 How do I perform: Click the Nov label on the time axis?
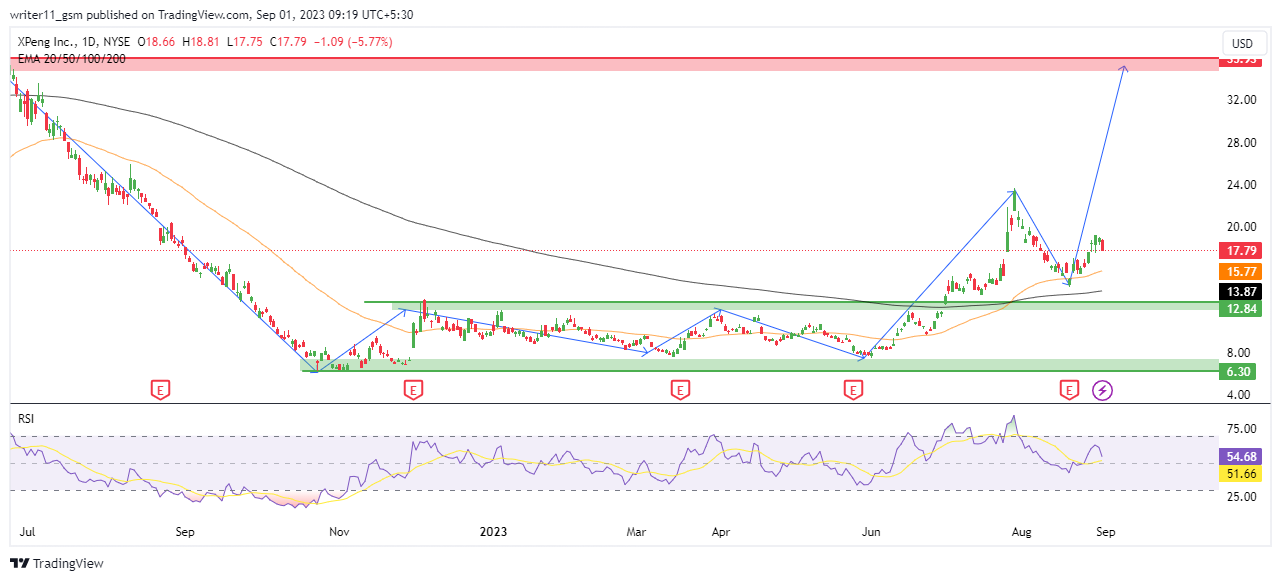pyautogui.click(x=338, y=533)
